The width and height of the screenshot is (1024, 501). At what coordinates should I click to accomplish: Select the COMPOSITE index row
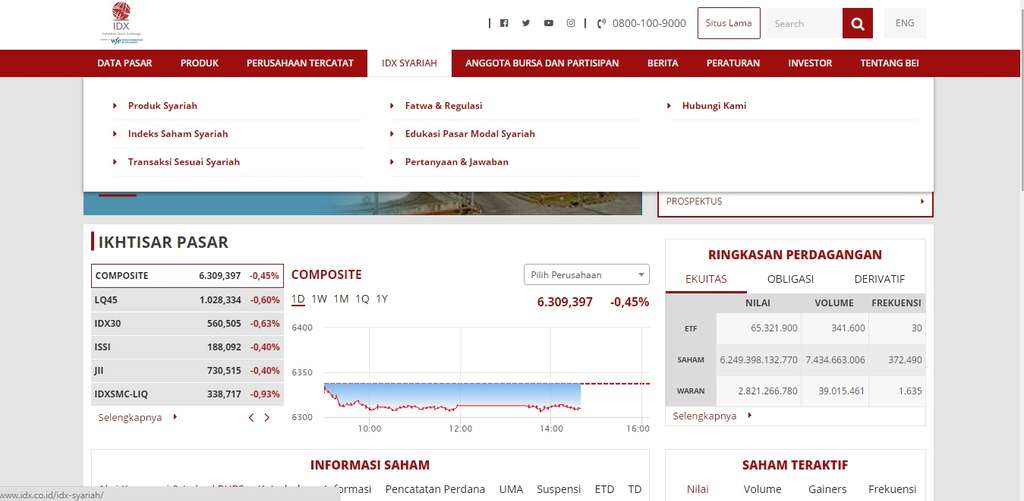(187, 276)
